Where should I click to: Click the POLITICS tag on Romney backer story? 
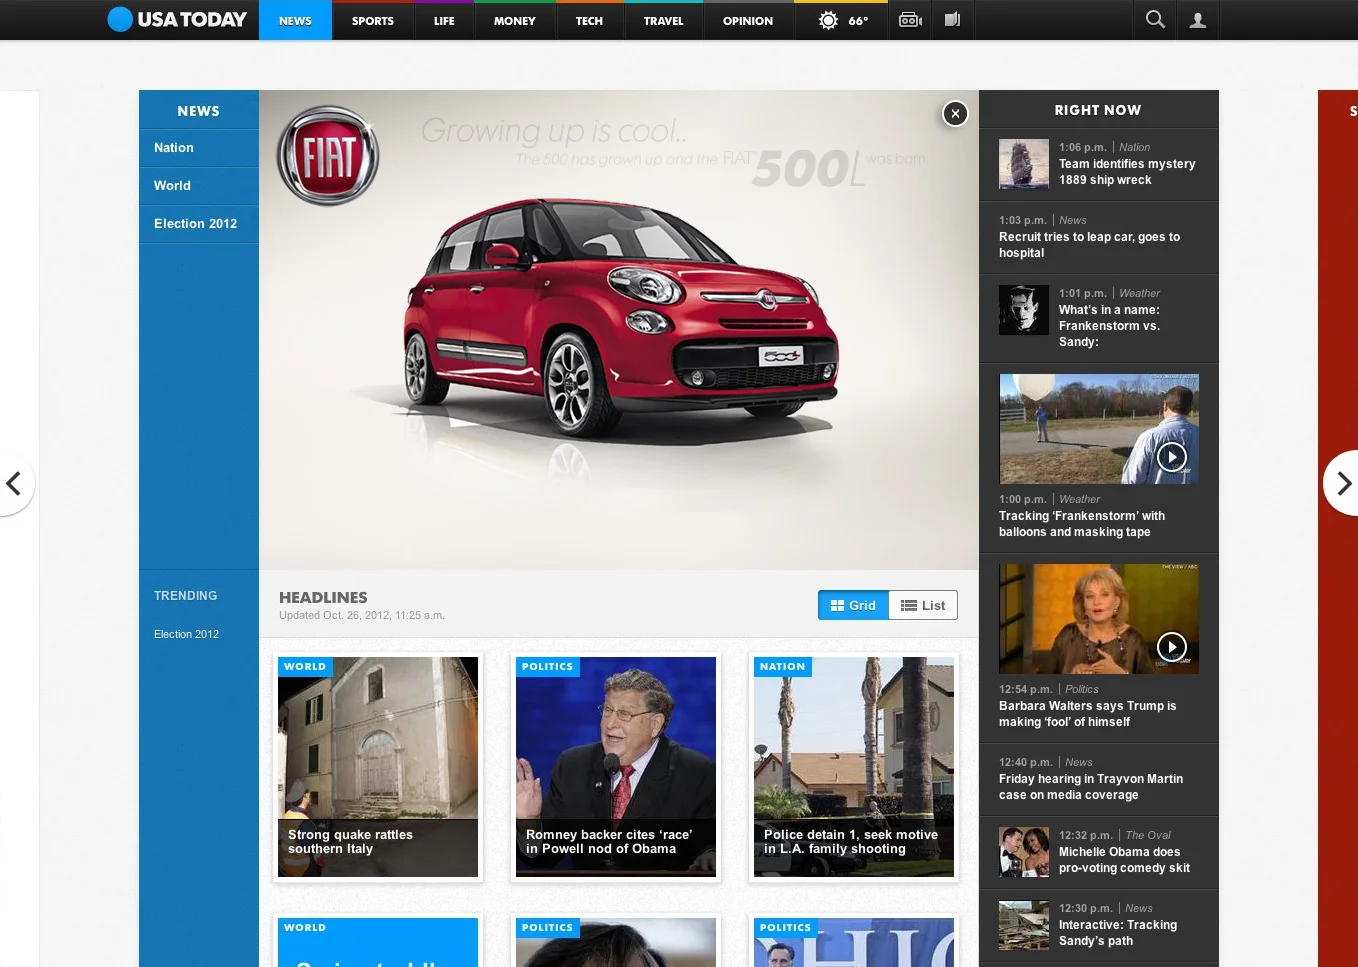point(547,667)
